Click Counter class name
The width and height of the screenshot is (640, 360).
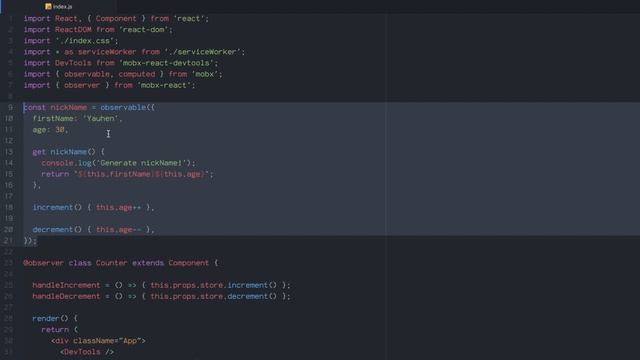point(111,263)
